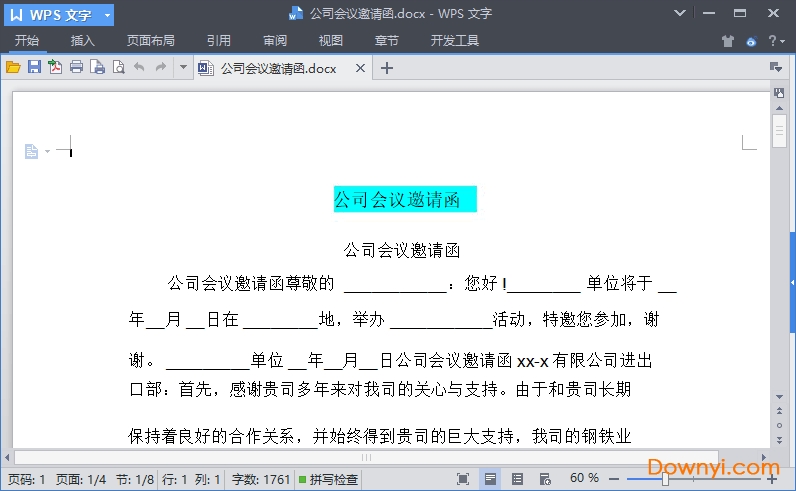Screen dimensions: 796x491
Task: Click 字数: 1761 word count
Action: (x=260, y=479)
